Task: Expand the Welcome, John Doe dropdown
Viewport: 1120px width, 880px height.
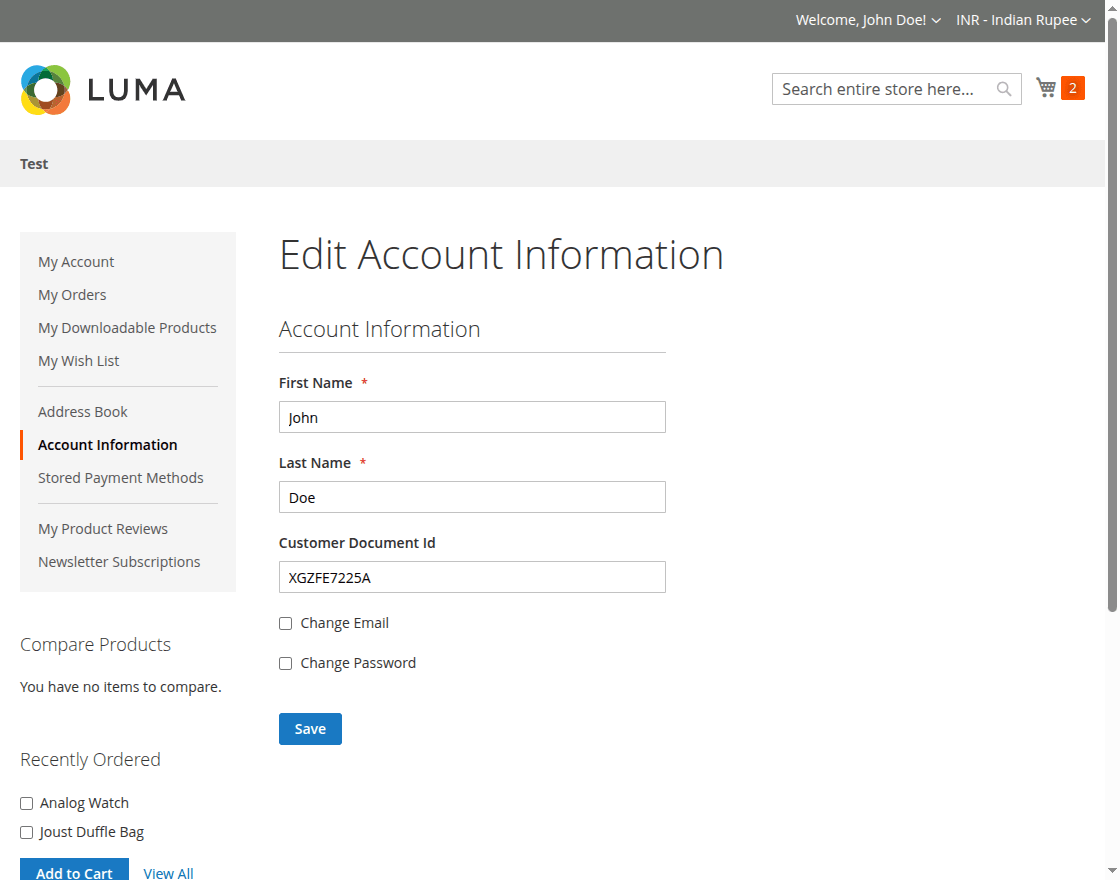Action: click(868, 20)
